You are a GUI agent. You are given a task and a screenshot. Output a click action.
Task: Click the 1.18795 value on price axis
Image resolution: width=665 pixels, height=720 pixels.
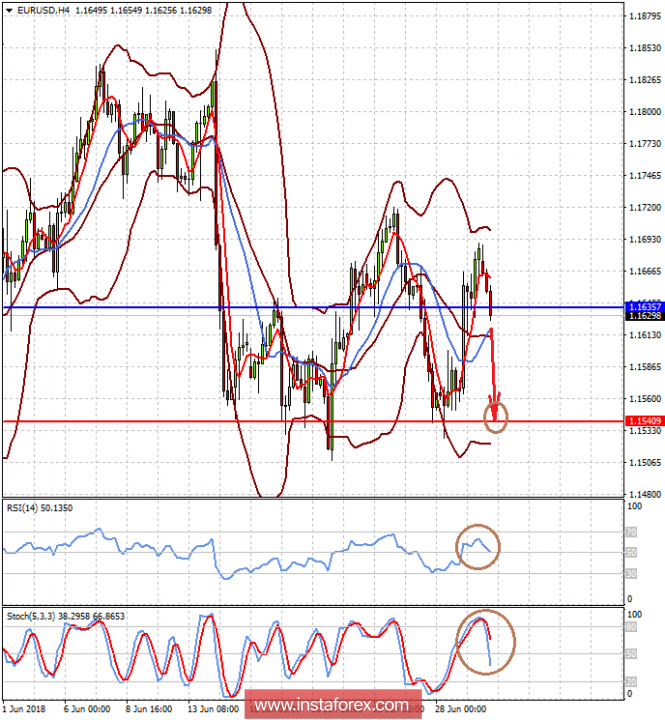(643, 16)
